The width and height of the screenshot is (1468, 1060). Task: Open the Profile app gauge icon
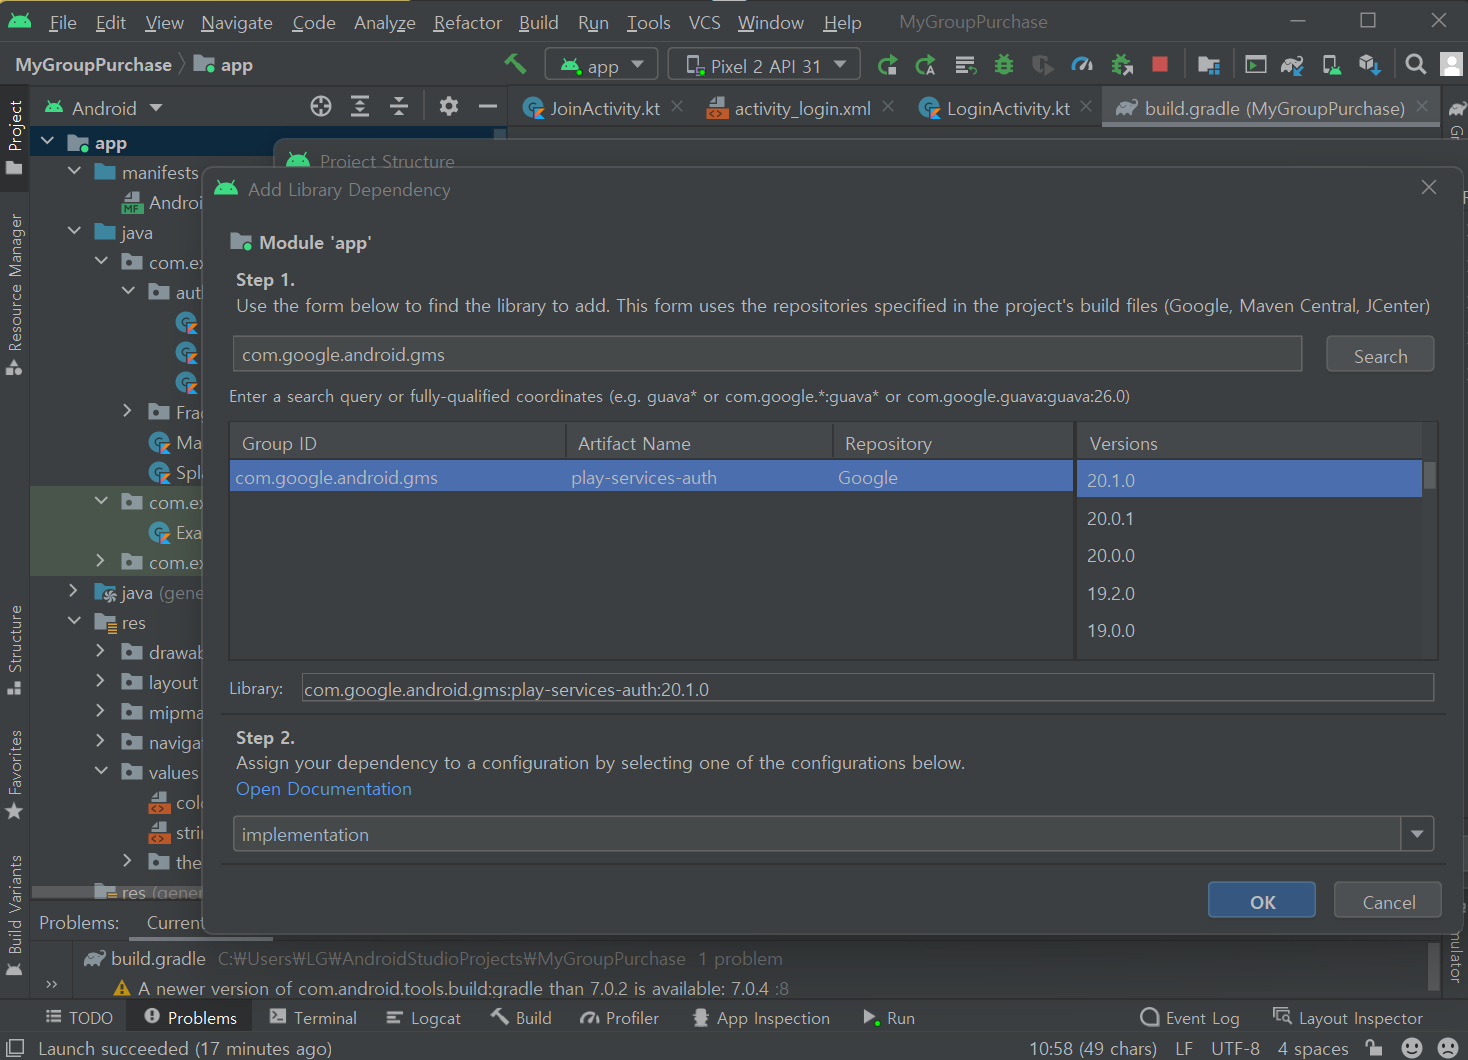[x=1082, y=66]
